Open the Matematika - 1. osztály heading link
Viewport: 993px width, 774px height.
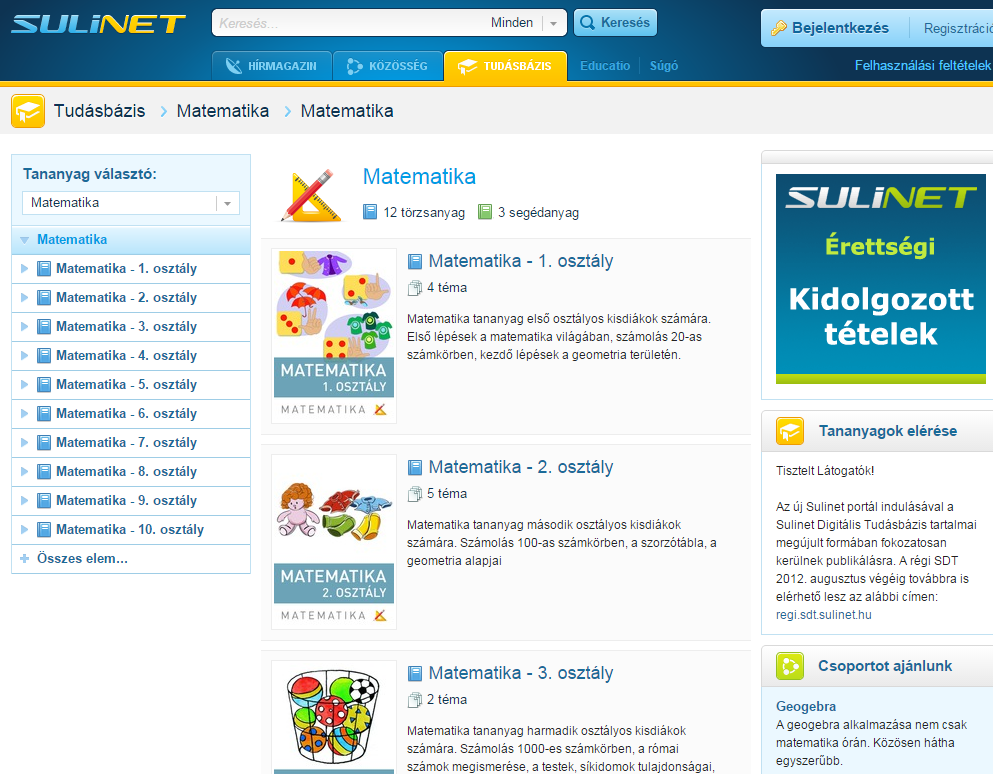coord(521,261)
